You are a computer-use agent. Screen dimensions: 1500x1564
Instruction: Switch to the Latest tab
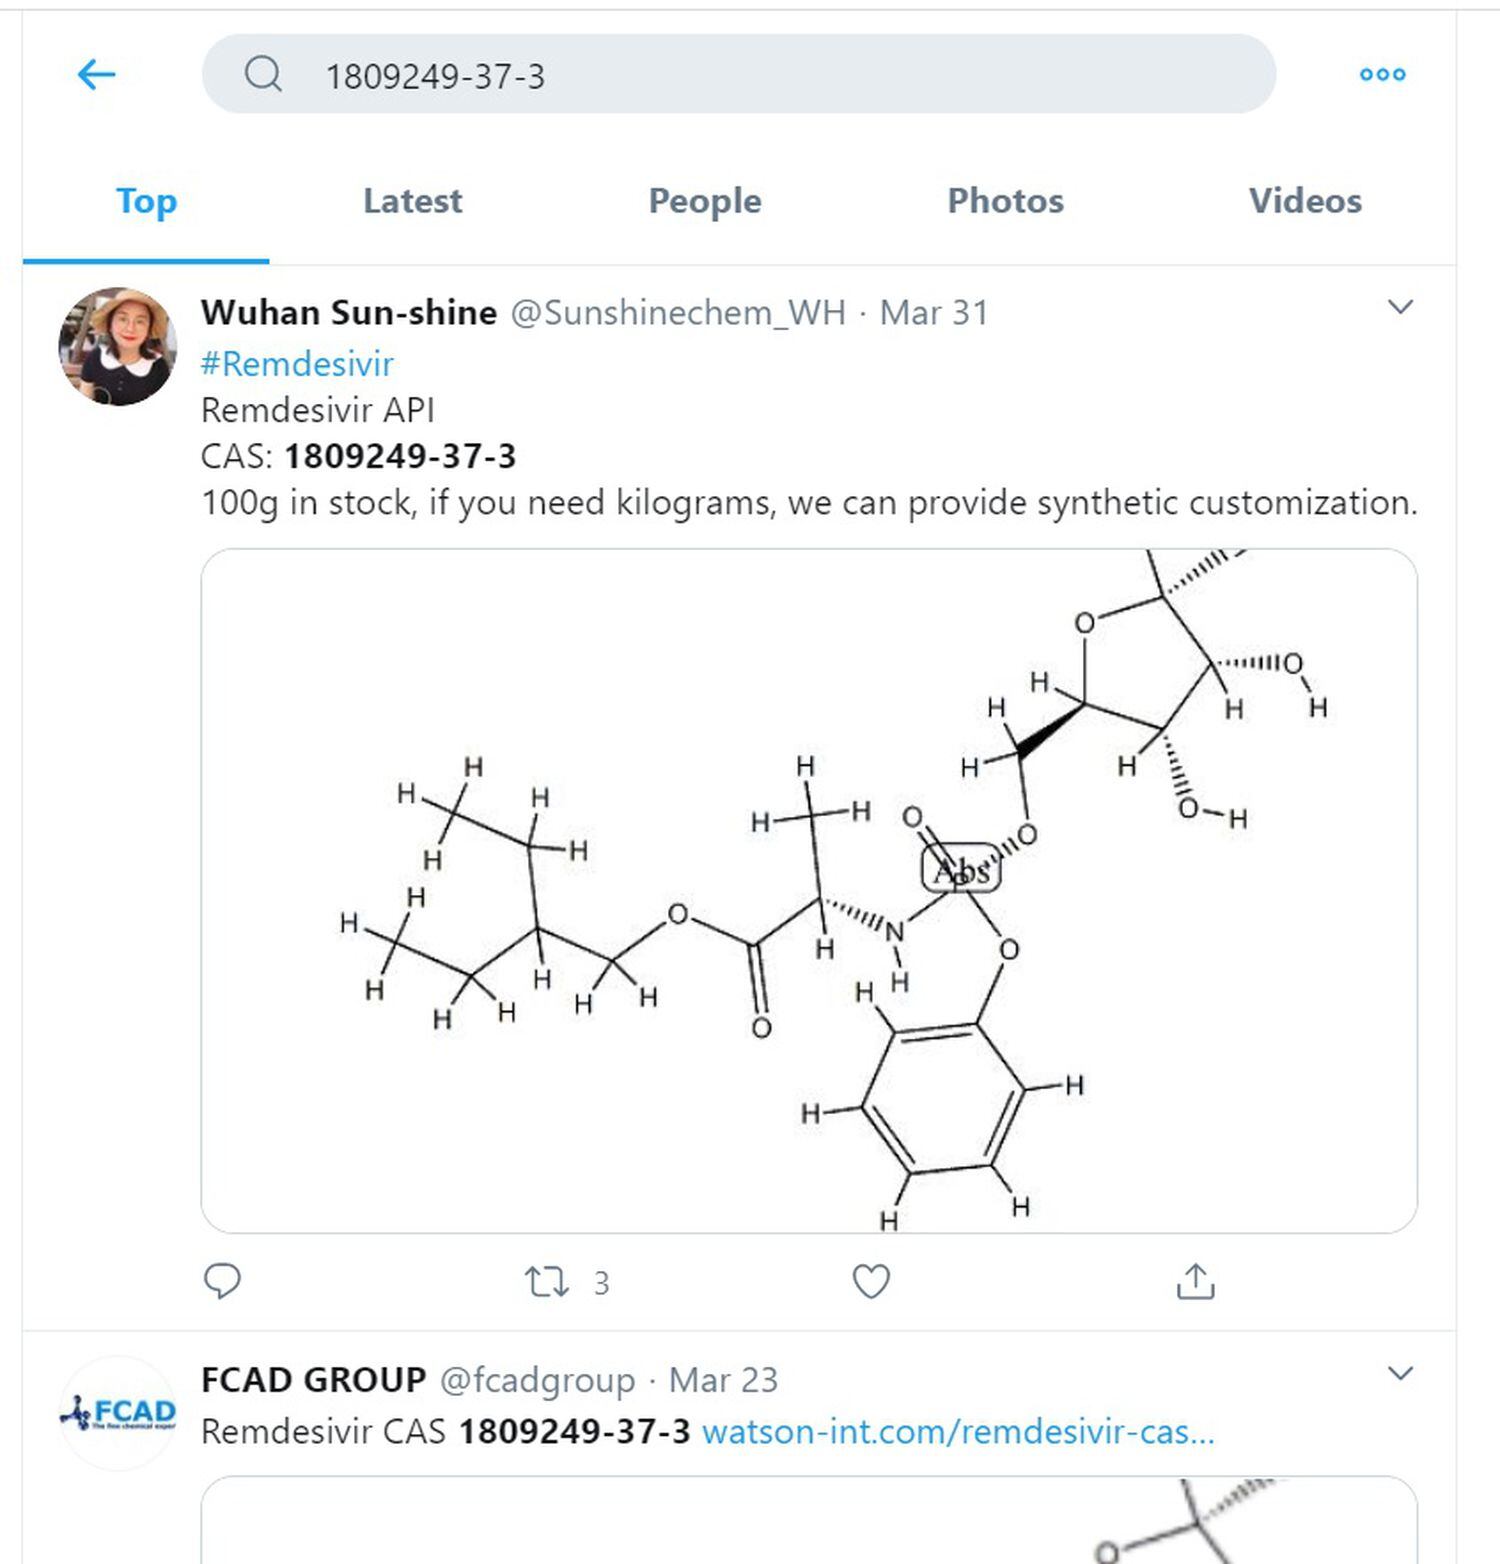click(x=412, y=201)
